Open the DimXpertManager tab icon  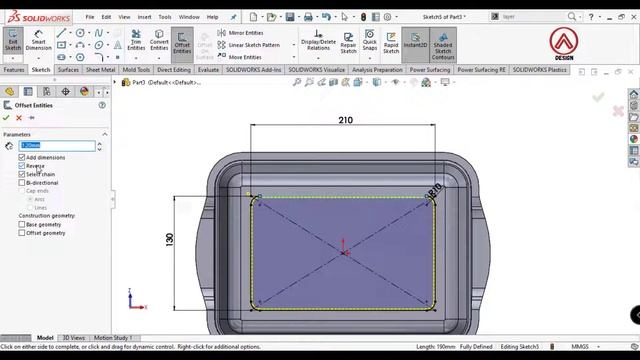[65, 91]
